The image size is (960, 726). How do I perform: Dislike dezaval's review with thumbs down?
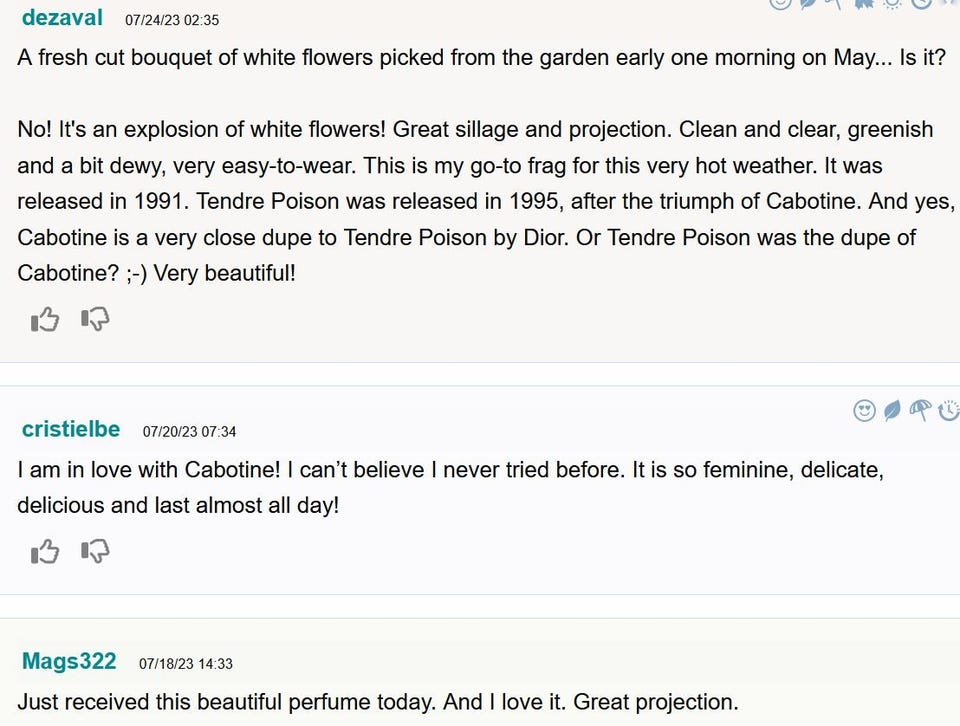(94, 320)
